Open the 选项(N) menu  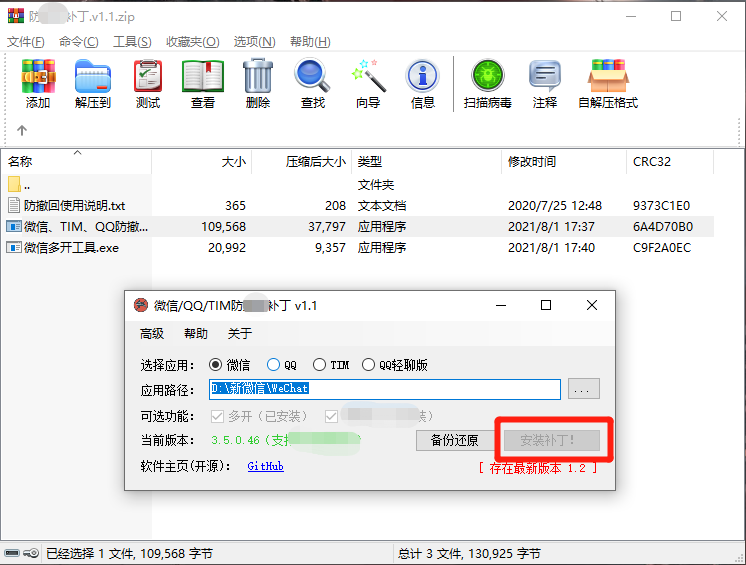(x=255, y=42)
